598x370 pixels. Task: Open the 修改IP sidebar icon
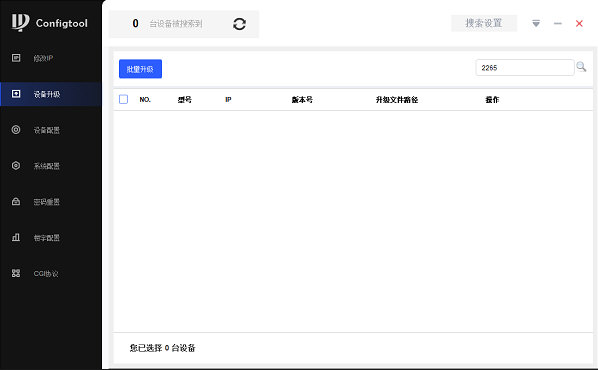(16, 58)
